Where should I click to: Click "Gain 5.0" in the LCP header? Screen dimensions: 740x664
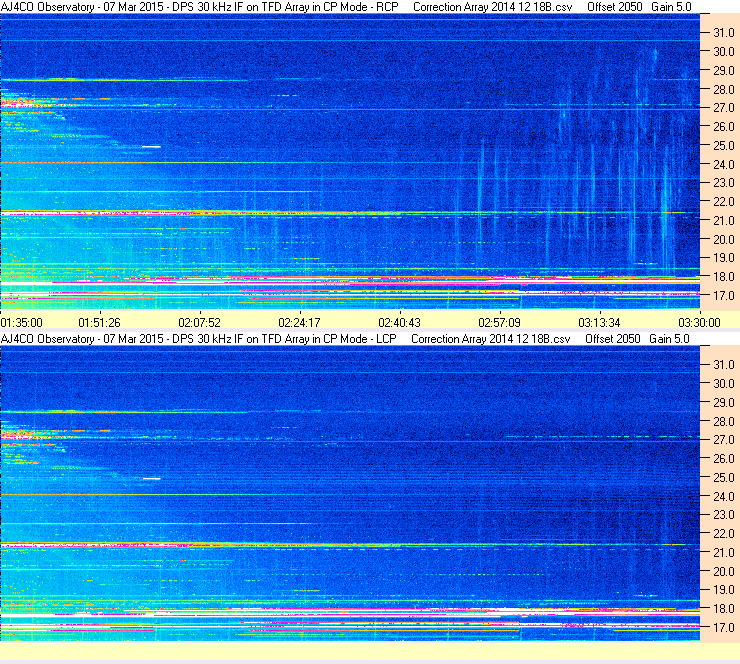(x=669, y=339)
